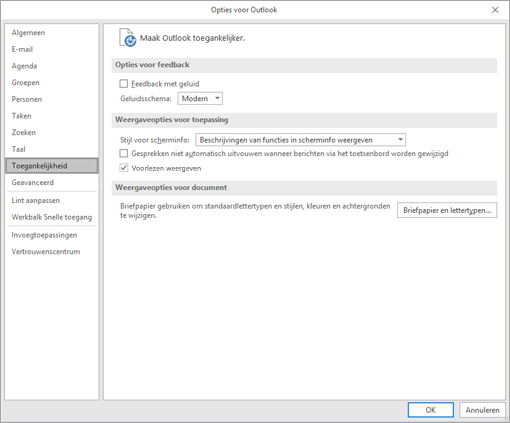Open the Zoeken options category

tap(52, 133)
